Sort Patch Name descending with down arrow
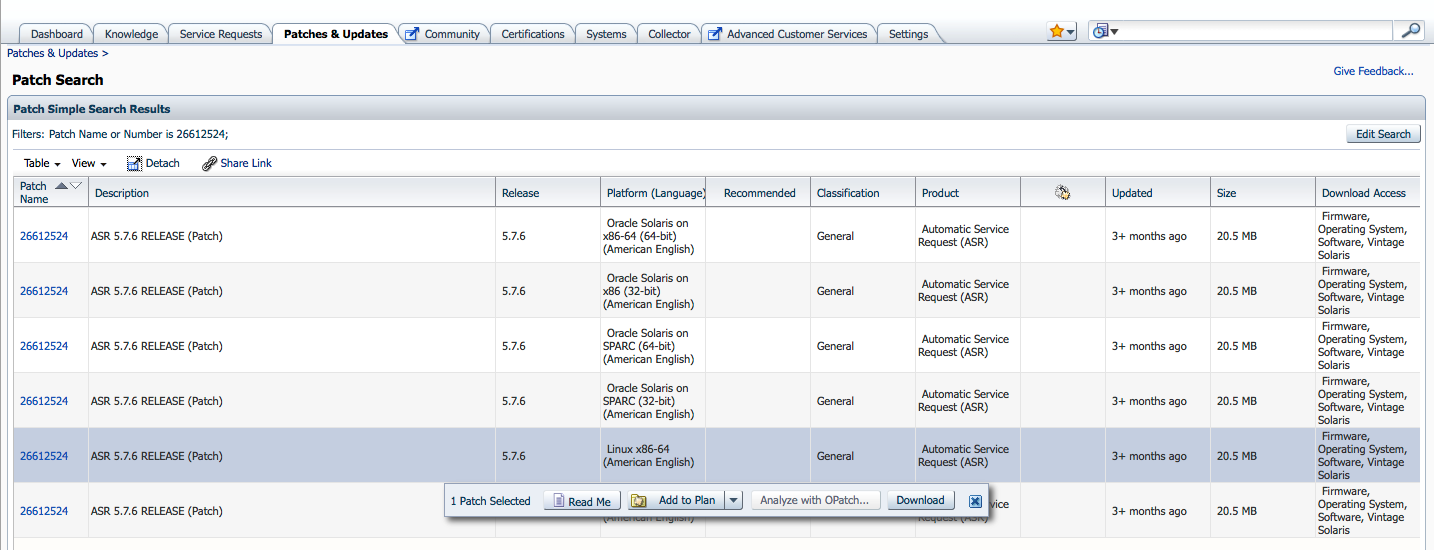 [x=76, y=186]
